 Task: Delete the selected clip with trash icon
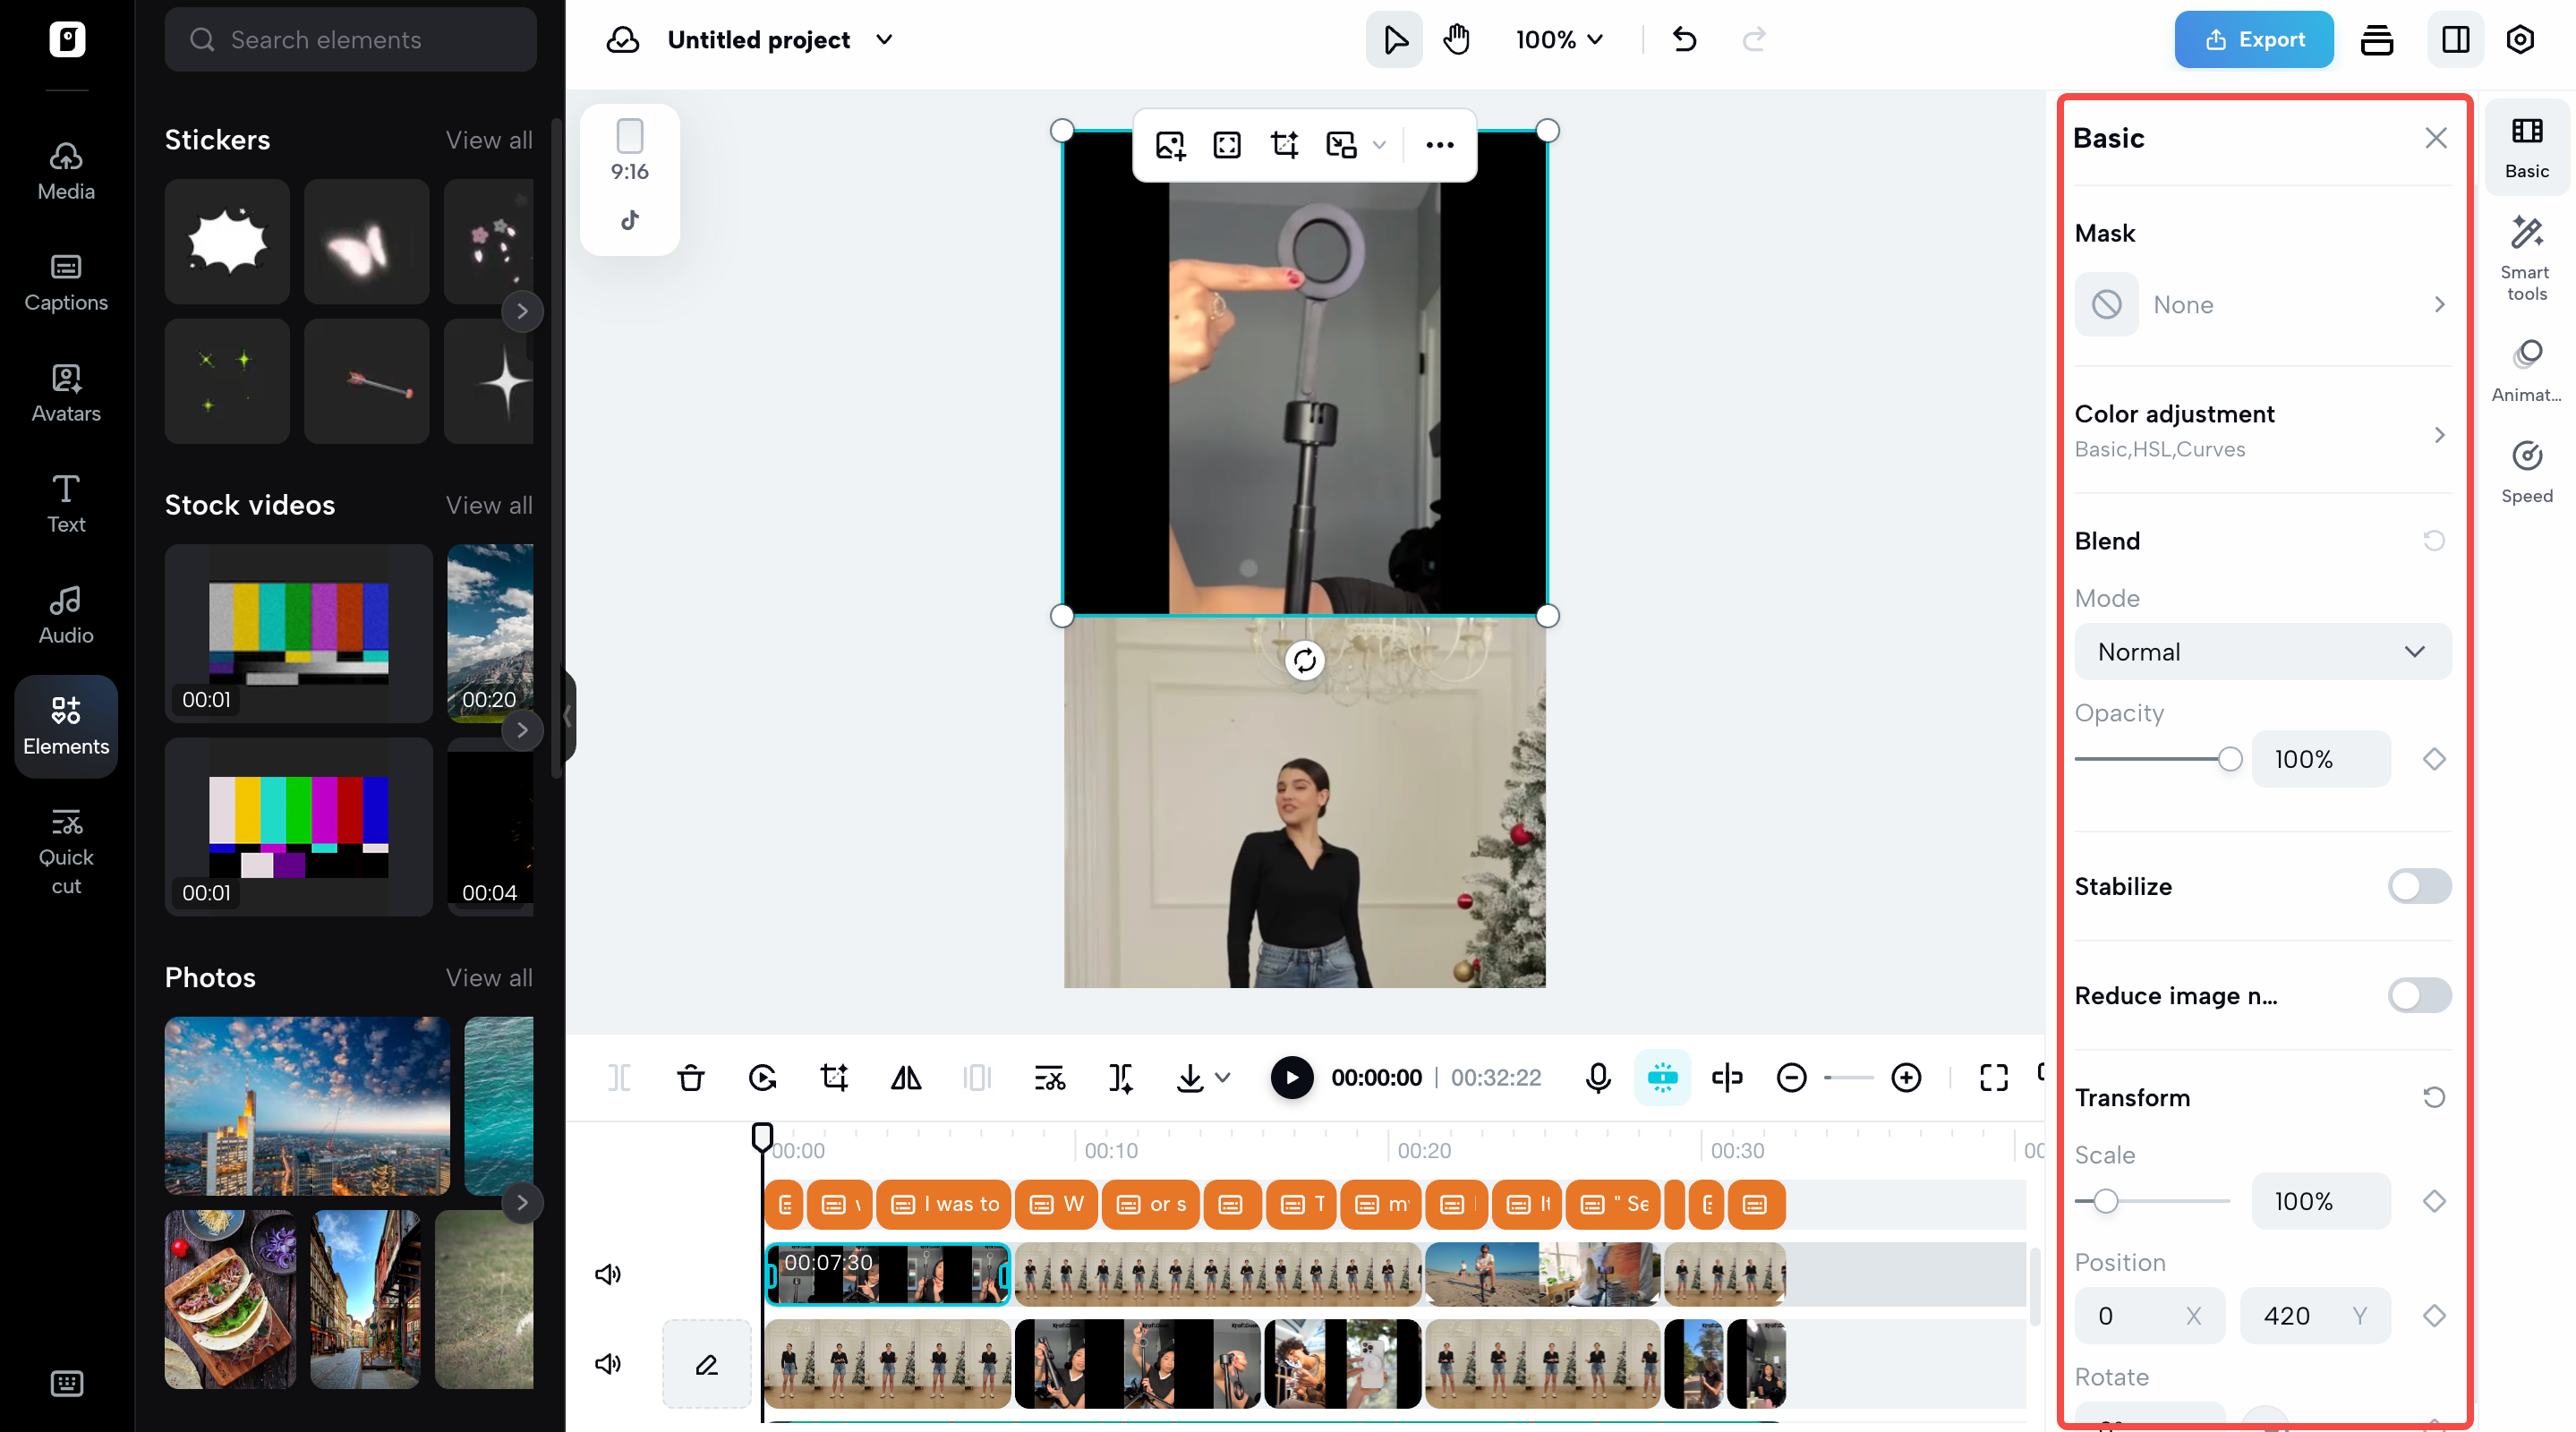tap(690, 1078)
